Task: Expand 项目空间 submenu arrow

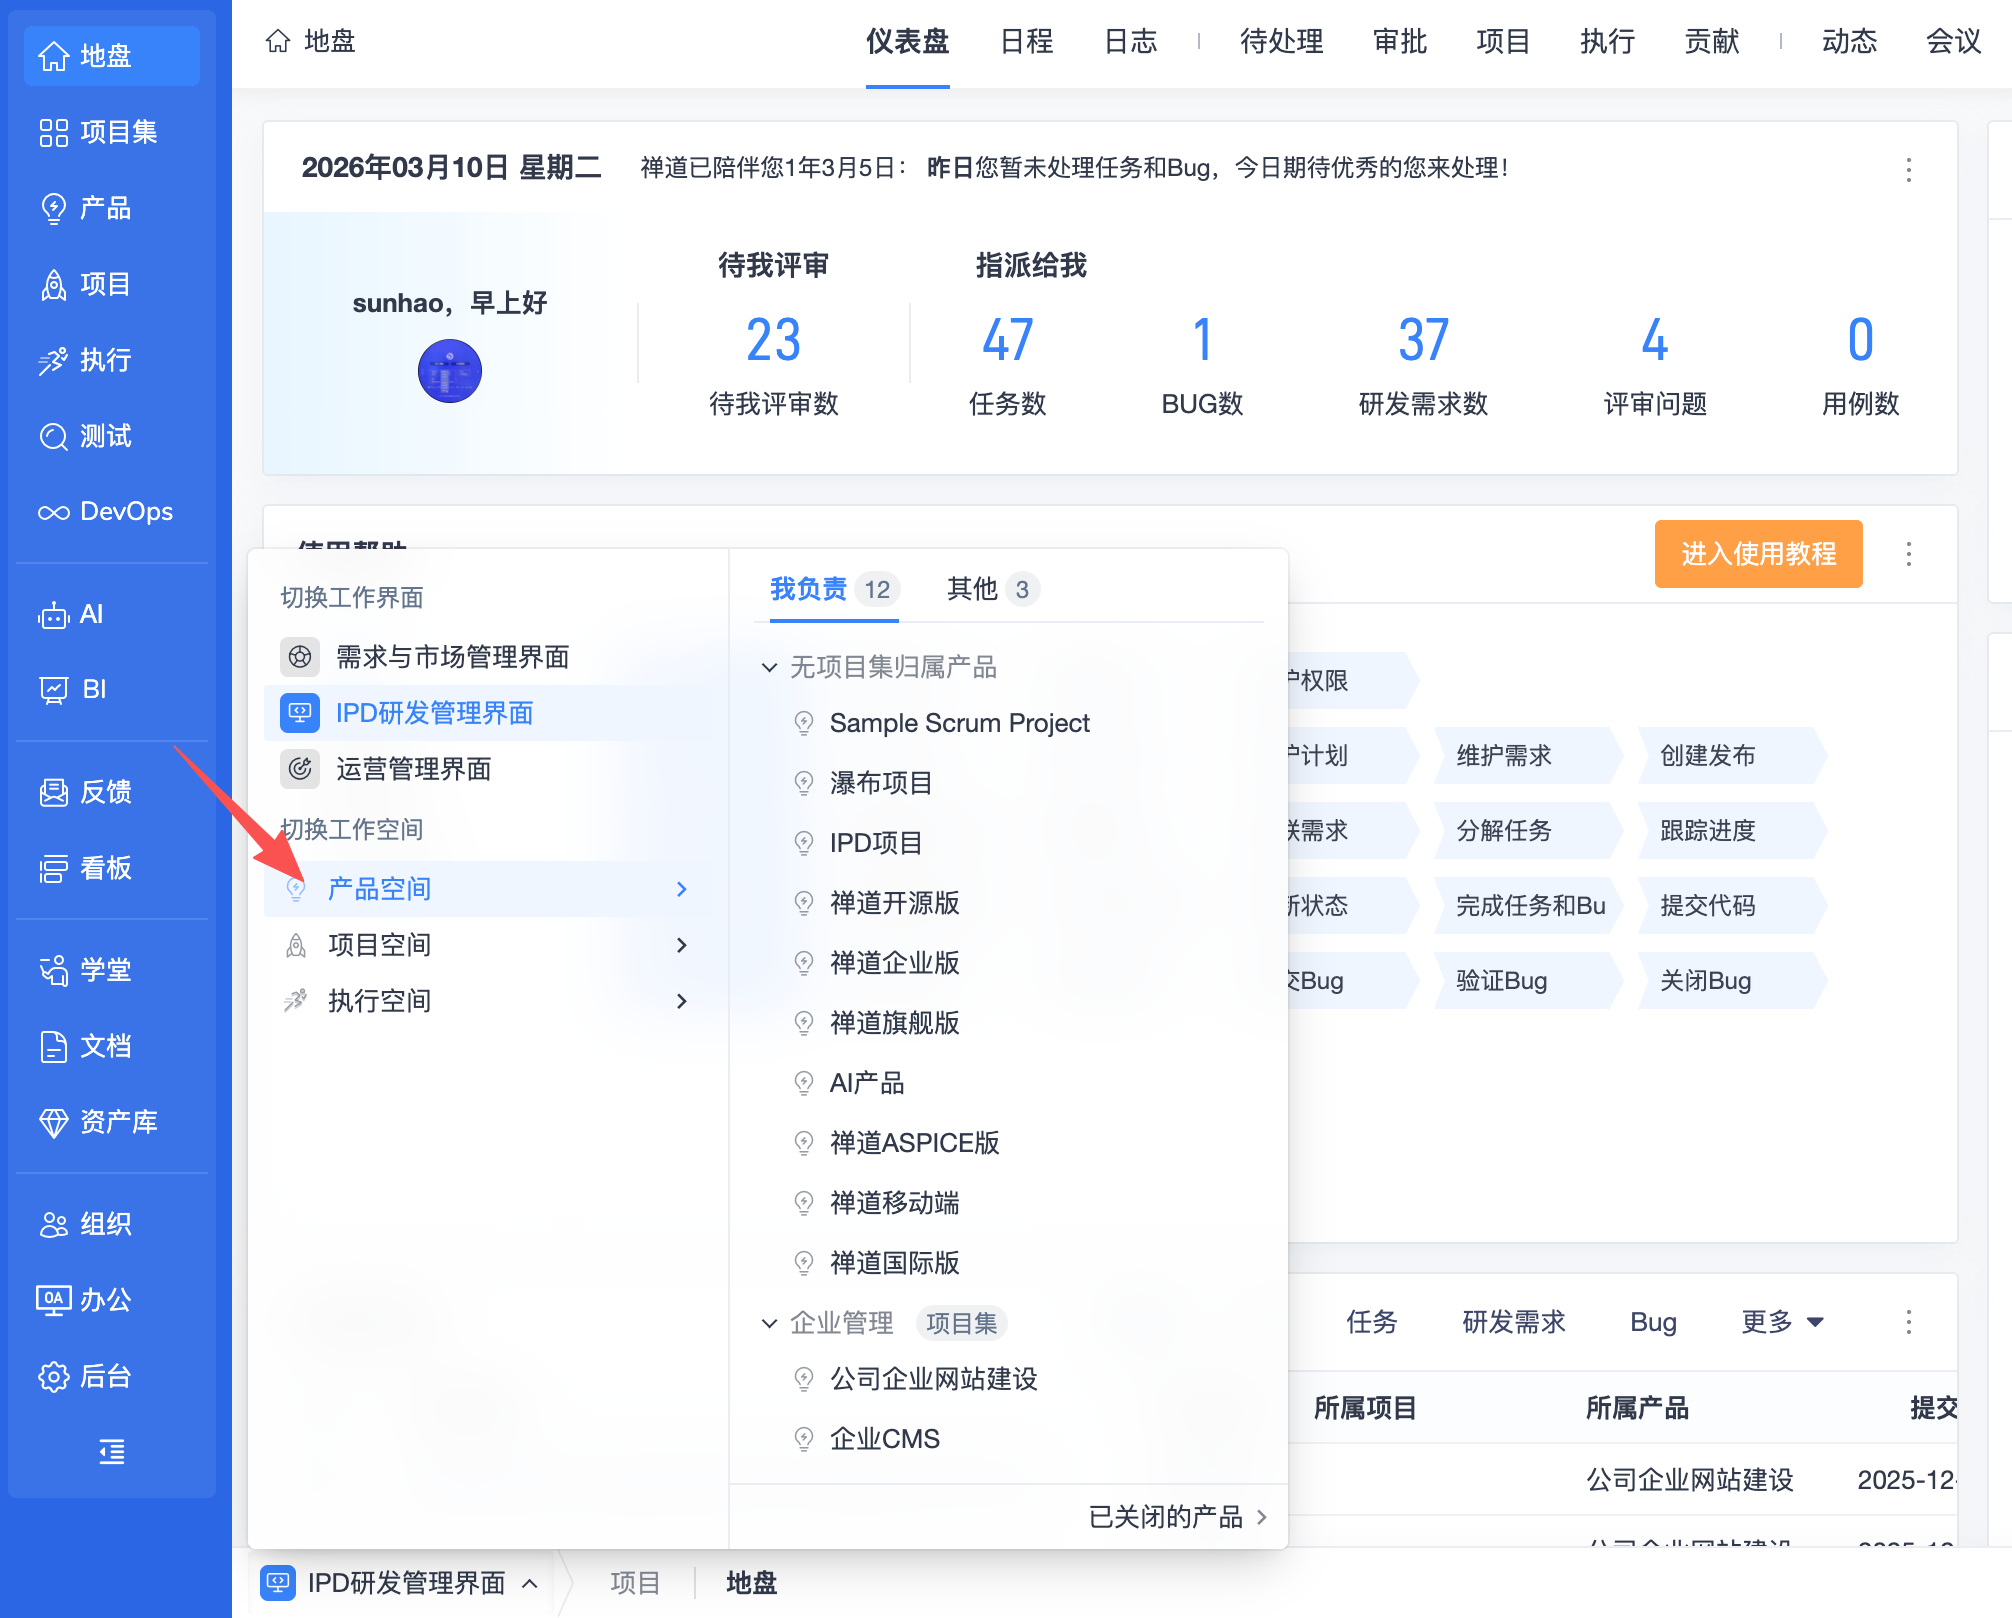Action: (x=681, y=945)
